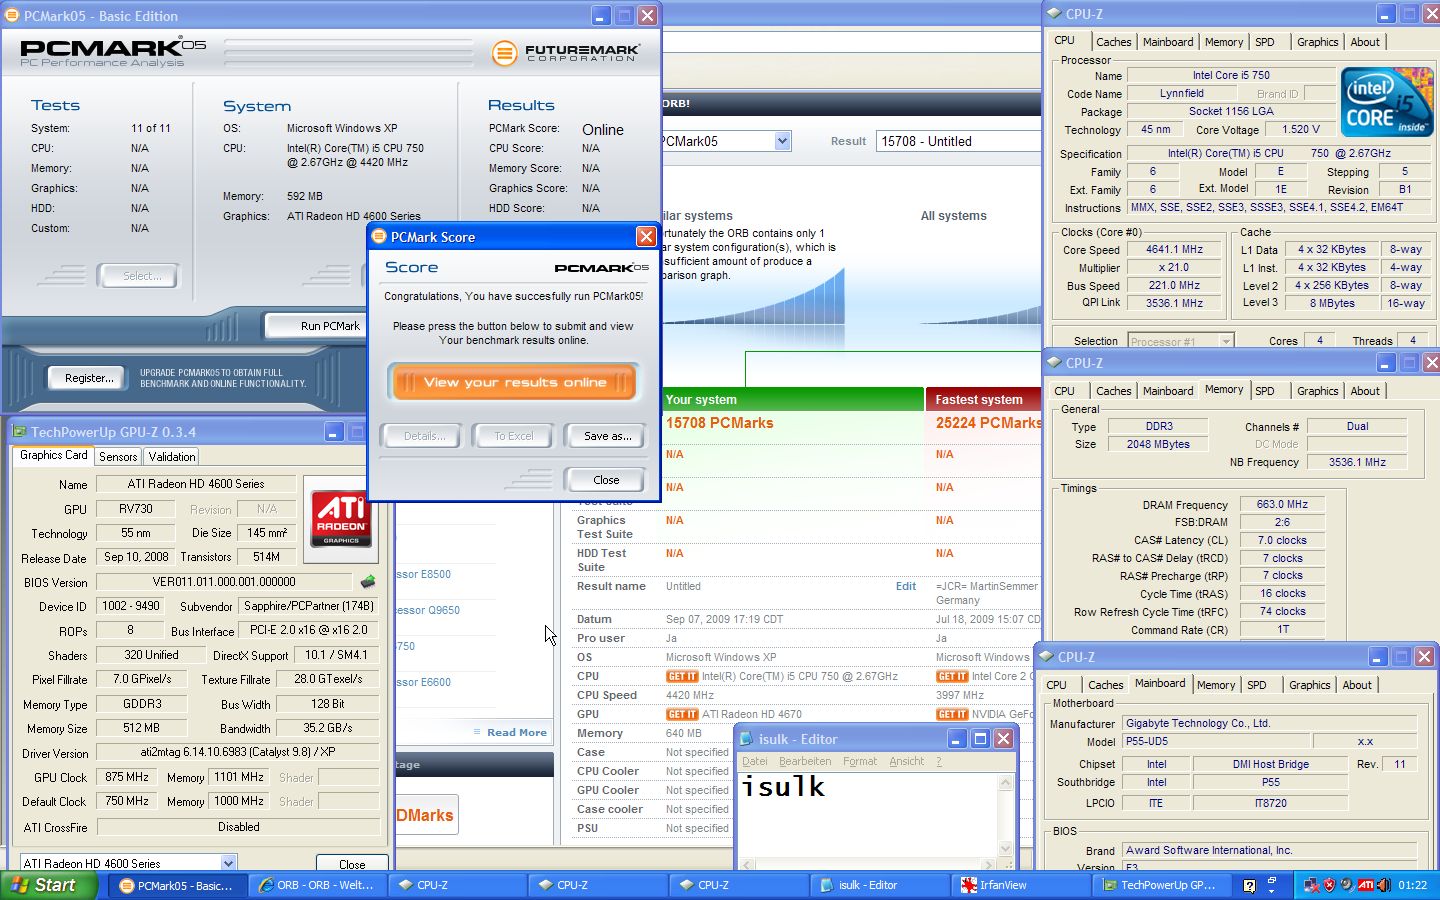This screenshot has height=900, width=1440.
Task: Open Caches tab in CPU-Z processor window
Action: coord(1113,42)
